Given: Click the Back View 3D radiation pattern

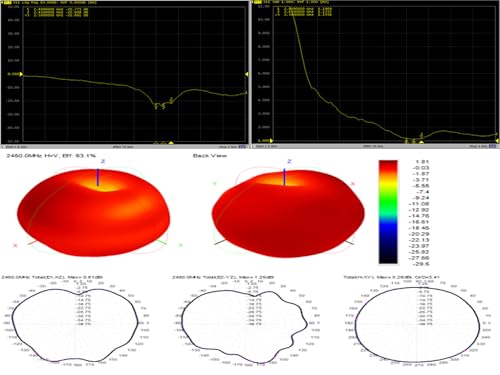Looking at the screenshot, I should point(288,213).
